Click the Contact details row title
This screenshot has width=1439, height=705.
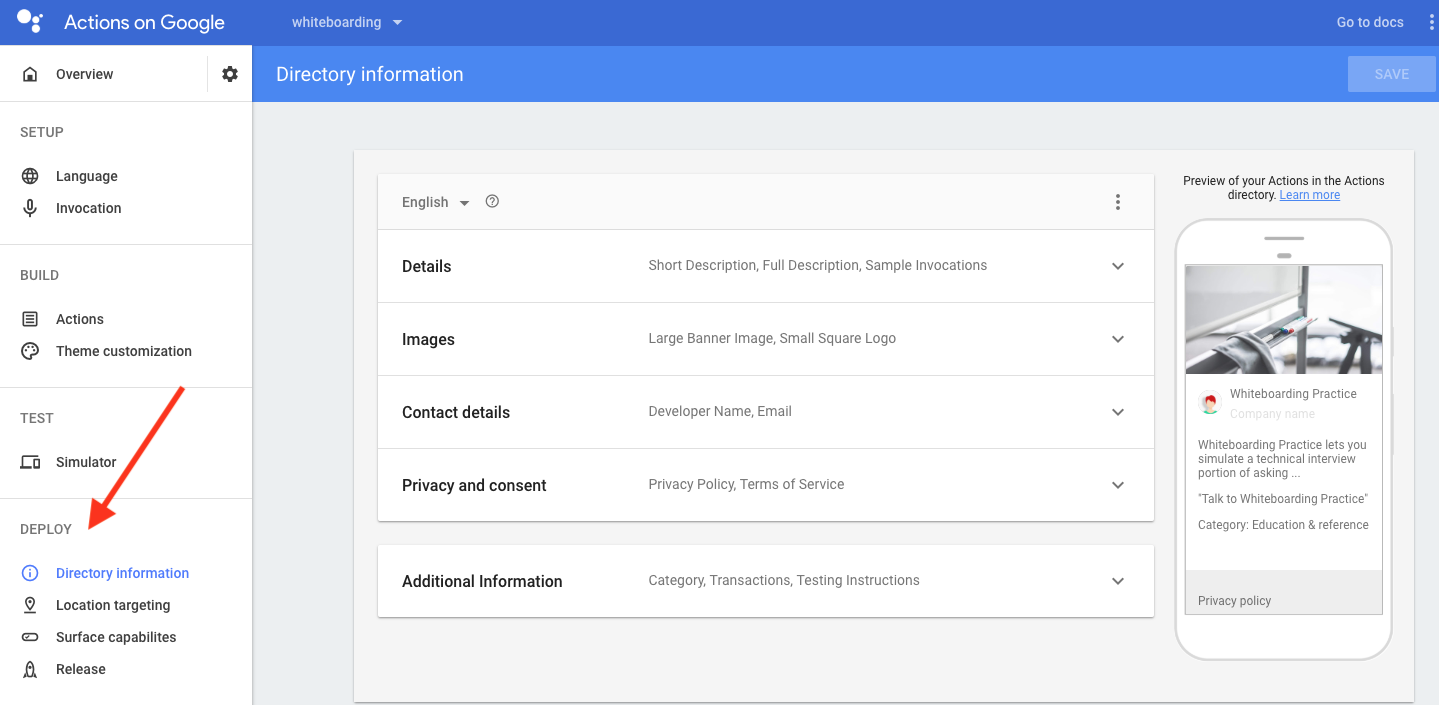click(456, 412)
